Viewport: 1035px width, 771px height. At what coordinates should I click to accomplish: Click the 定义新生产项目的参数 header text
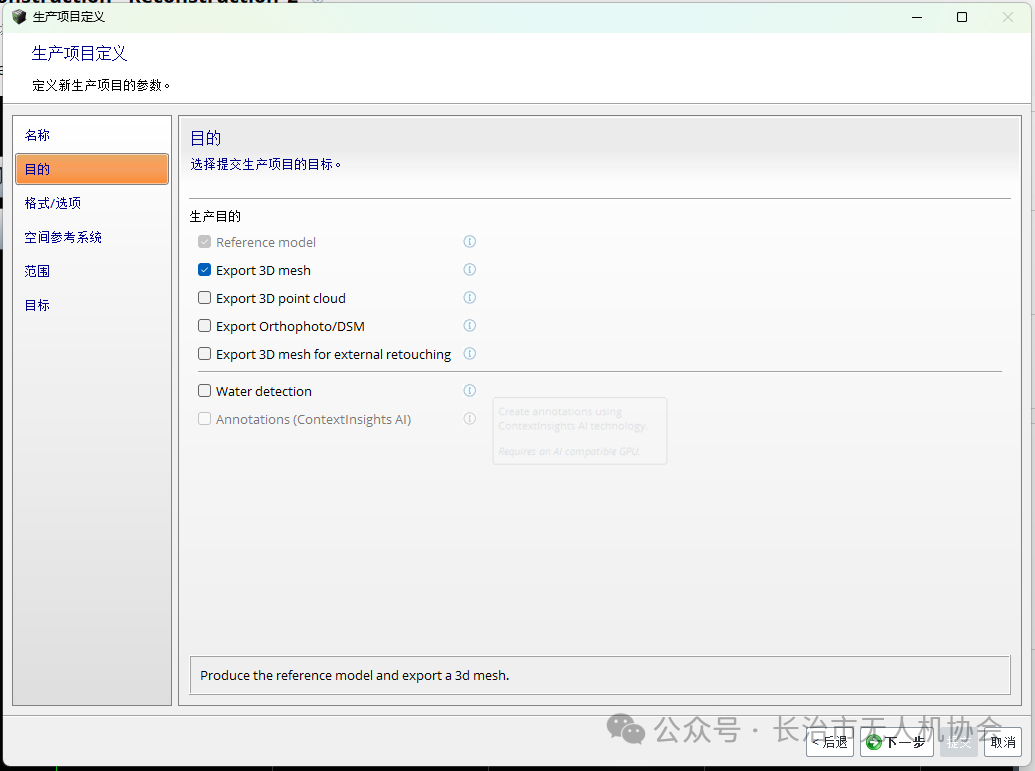pyautogui.click(x=100, y=85)
